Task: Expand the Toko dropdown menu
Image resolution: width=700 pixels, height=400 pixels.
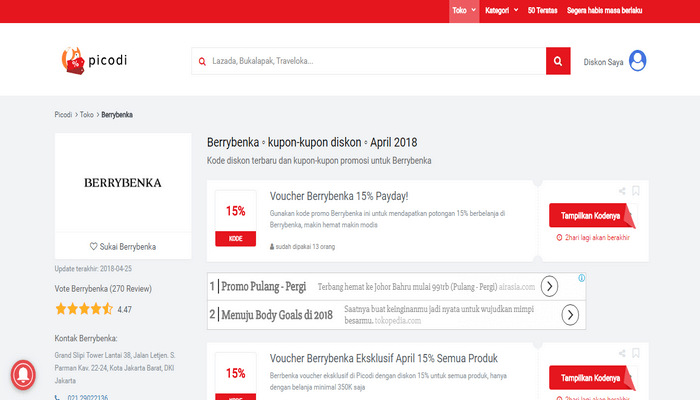Action: 464,11
